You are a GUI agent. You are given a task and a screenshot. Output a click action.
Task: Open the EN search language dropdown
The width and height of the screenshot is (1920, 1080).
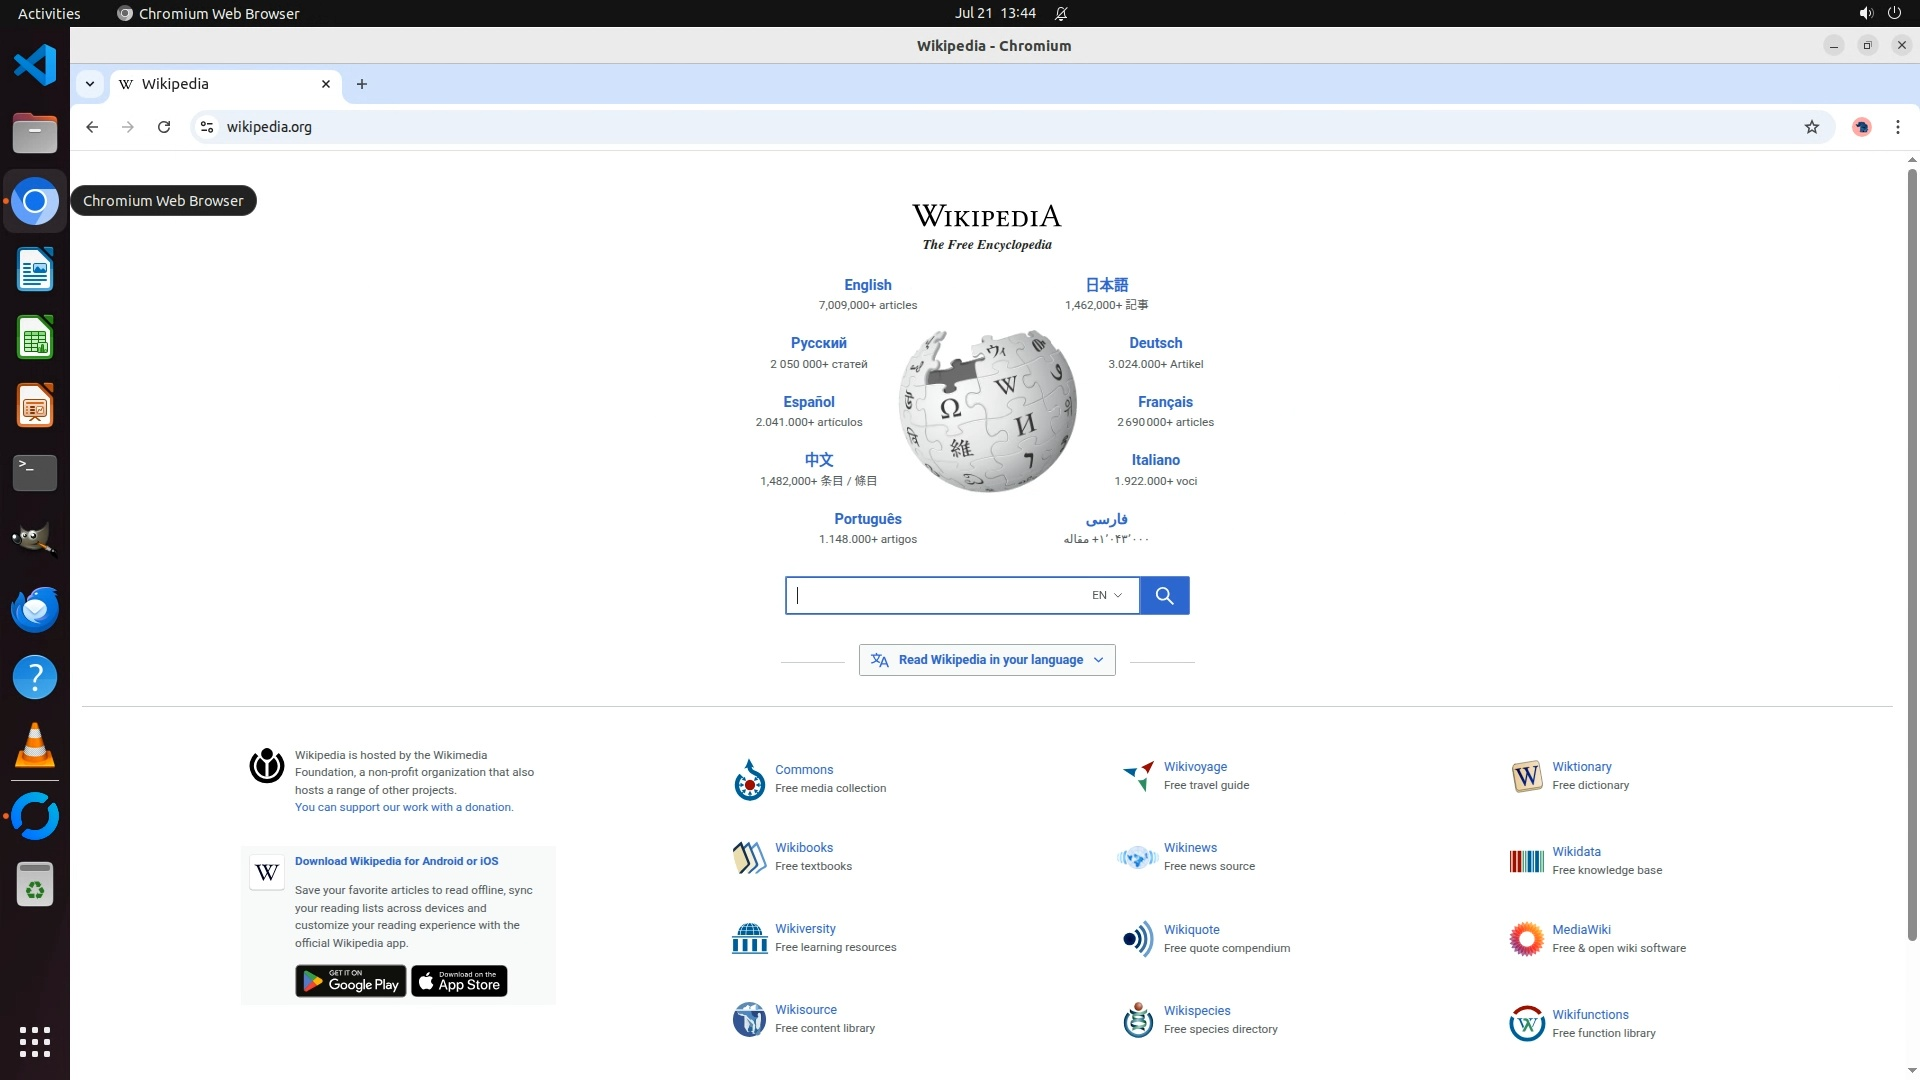(1106, 596)
